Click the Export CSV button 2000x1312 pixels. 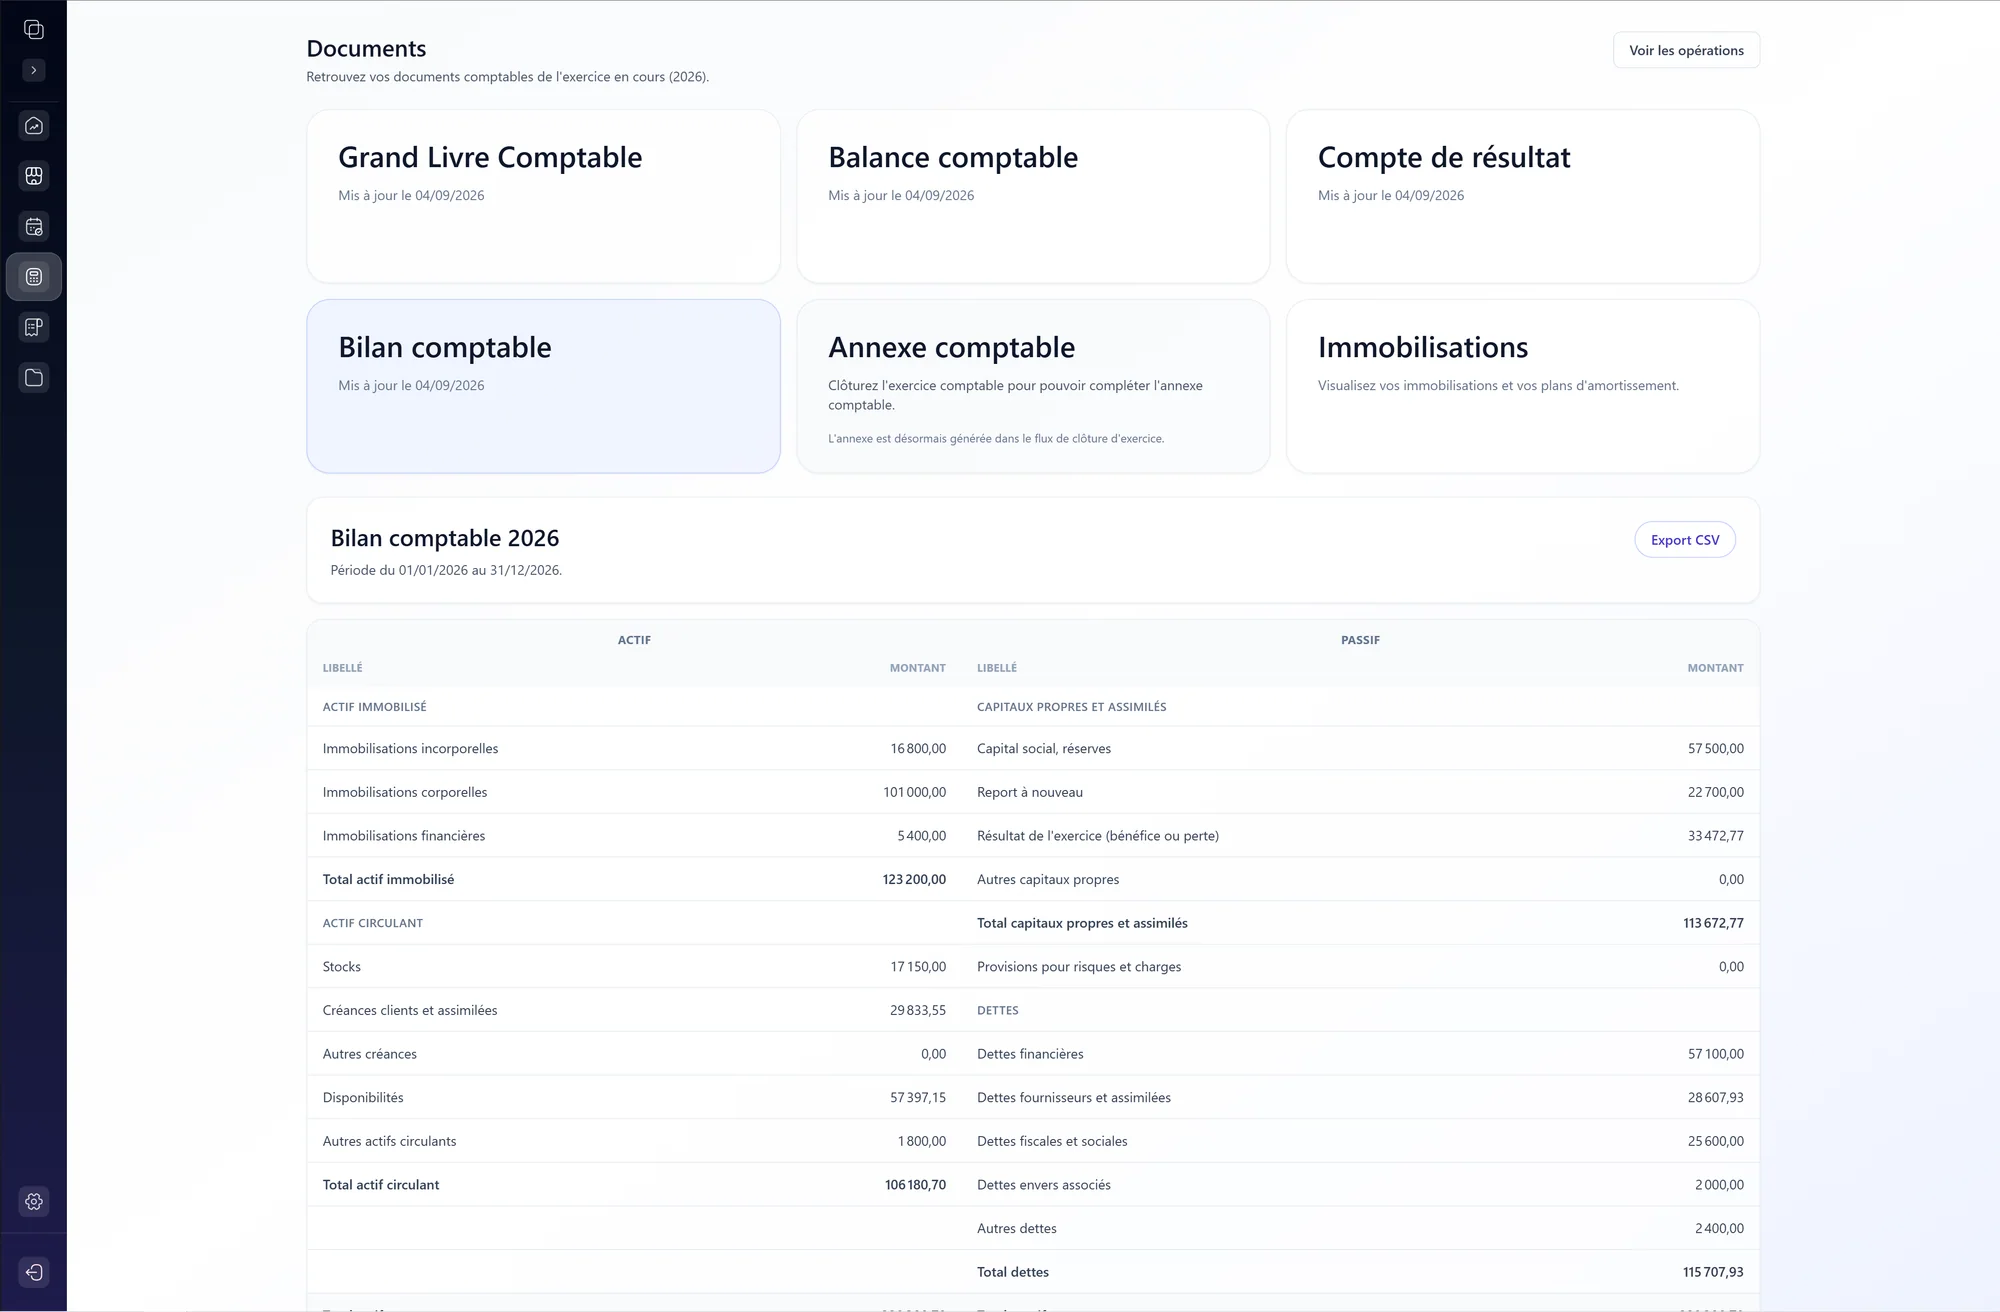1685,540
